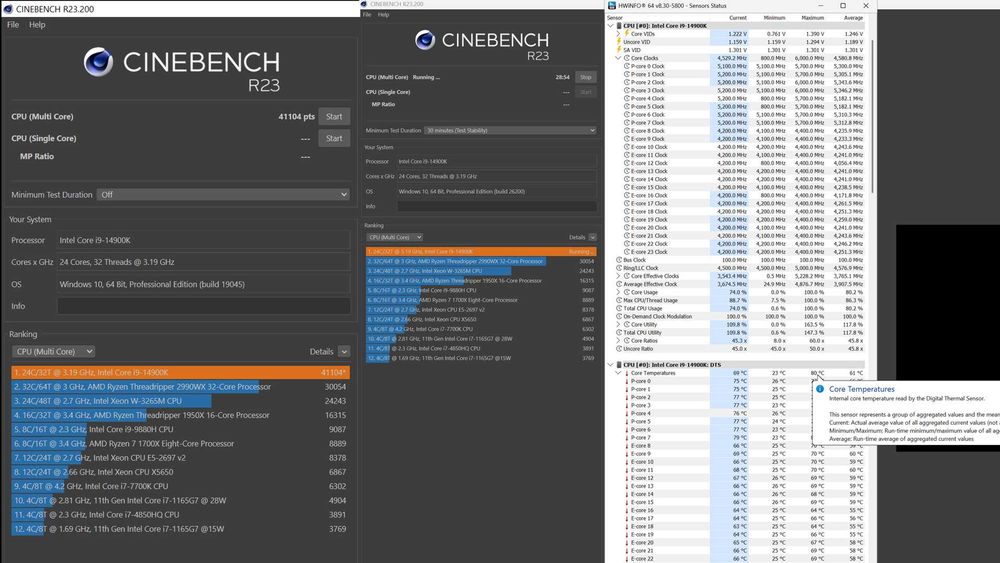Open the 30 minutes Test Stability duration dropdown
The width and height of the screenshot is (1000, 563).
510,130
